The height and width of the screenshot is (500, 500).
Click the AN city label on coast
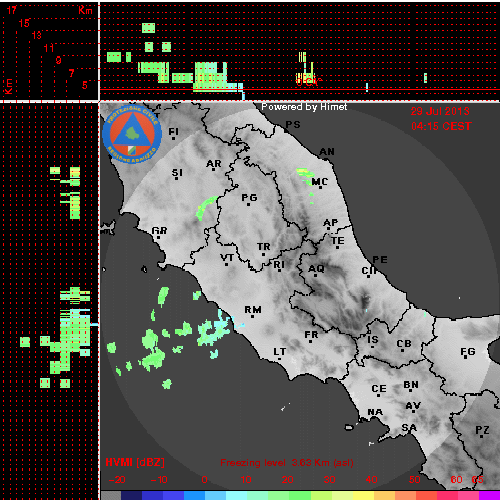coord(327,152)
